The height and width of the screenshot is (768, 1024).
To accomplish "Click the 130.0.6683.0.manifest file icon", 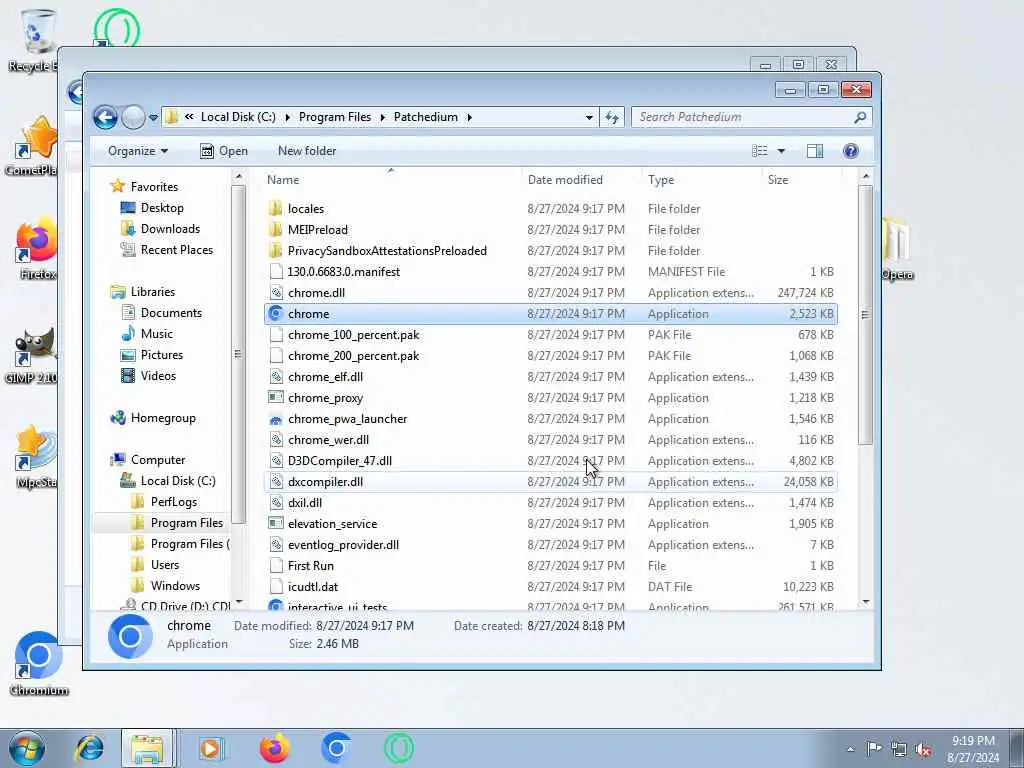I will pyautogui.click(x=276, y=272).
